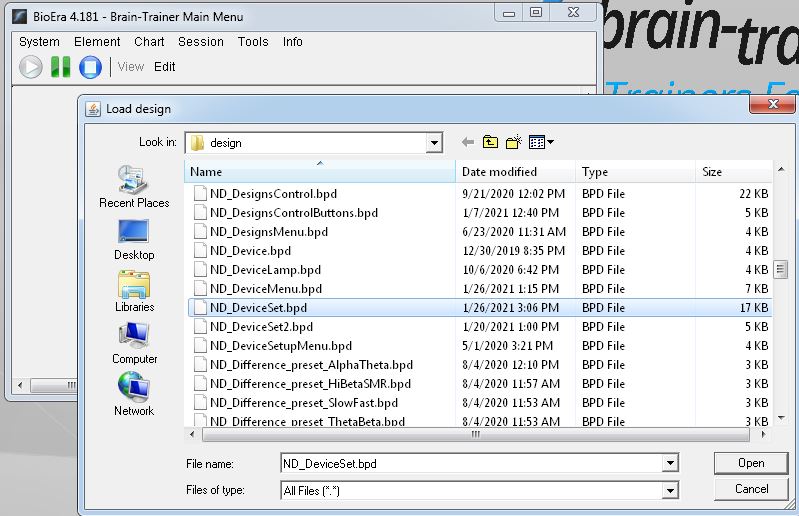
Task: Click file icon of ND_DeviceSet2.bpd
Action: [x=201, y=327]
